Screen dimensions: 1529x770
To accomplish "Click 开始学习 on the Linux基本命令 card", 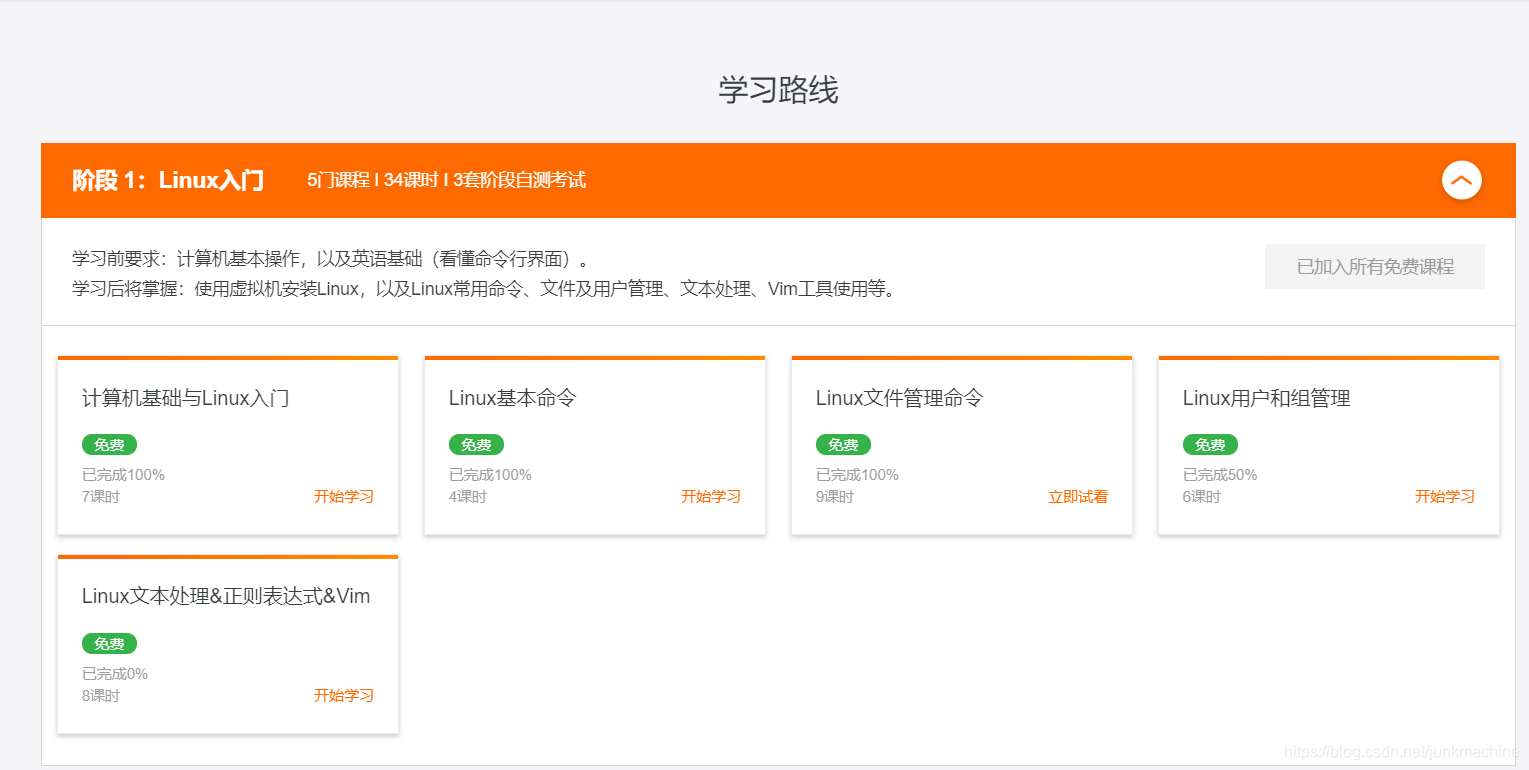I will coord(710,495).
